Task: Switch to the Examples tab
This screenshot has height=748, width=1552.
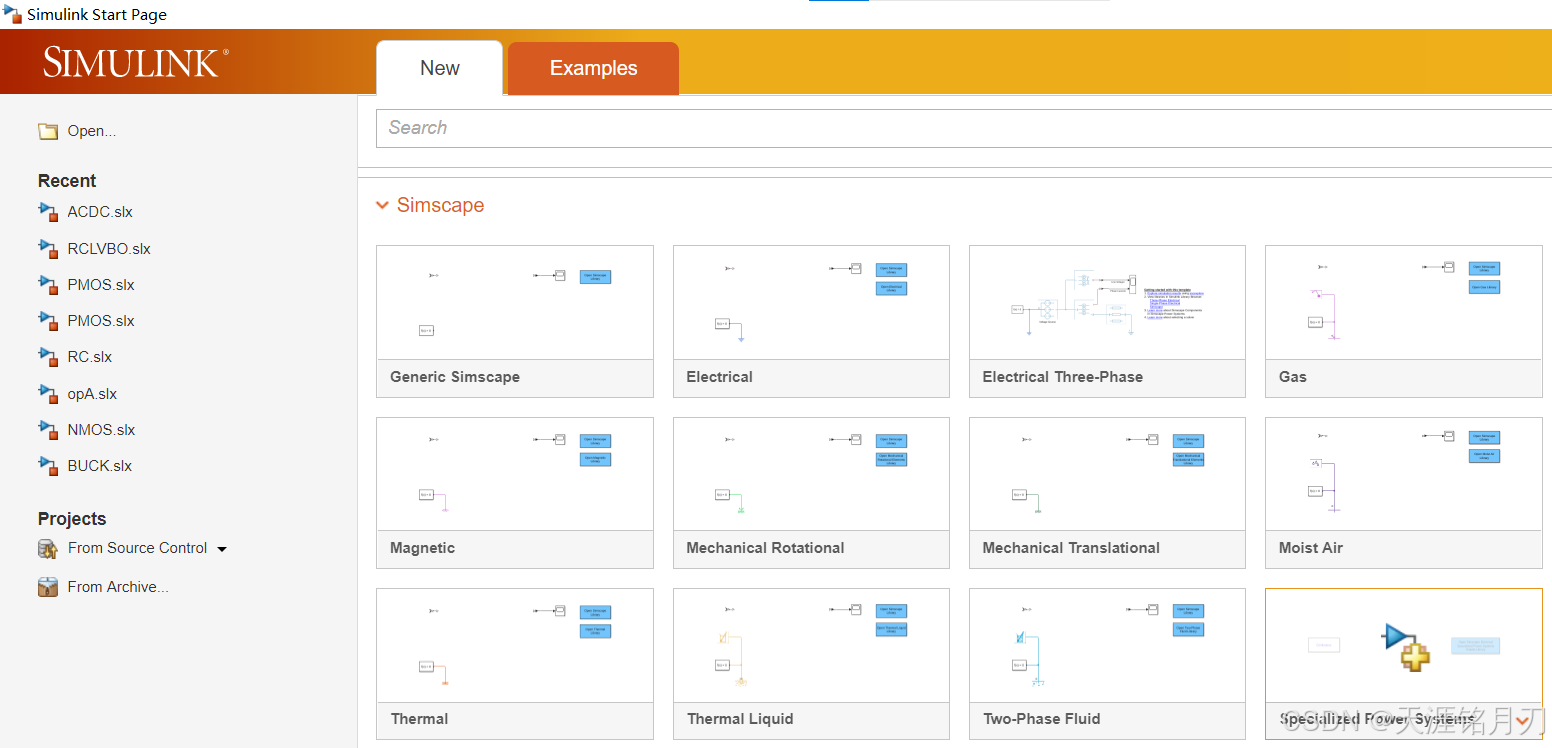Action: pos(593,68)
